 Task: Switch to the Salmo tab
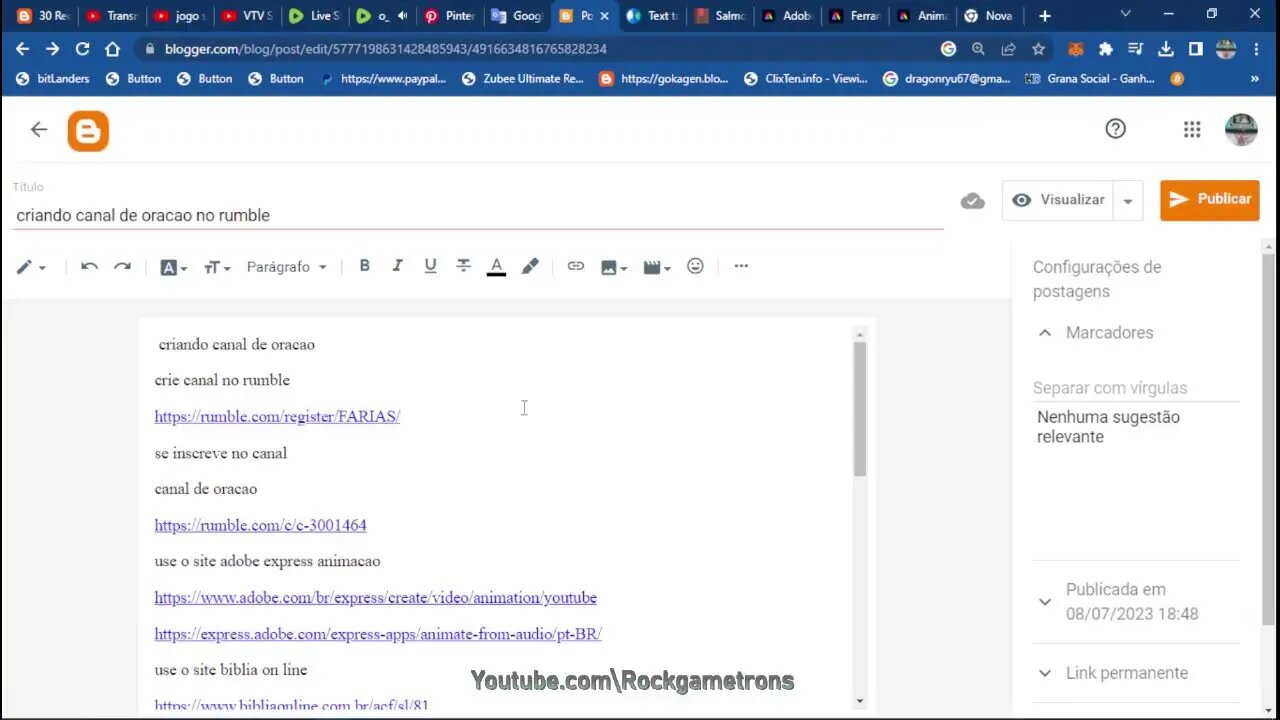[x=721, y=15]
